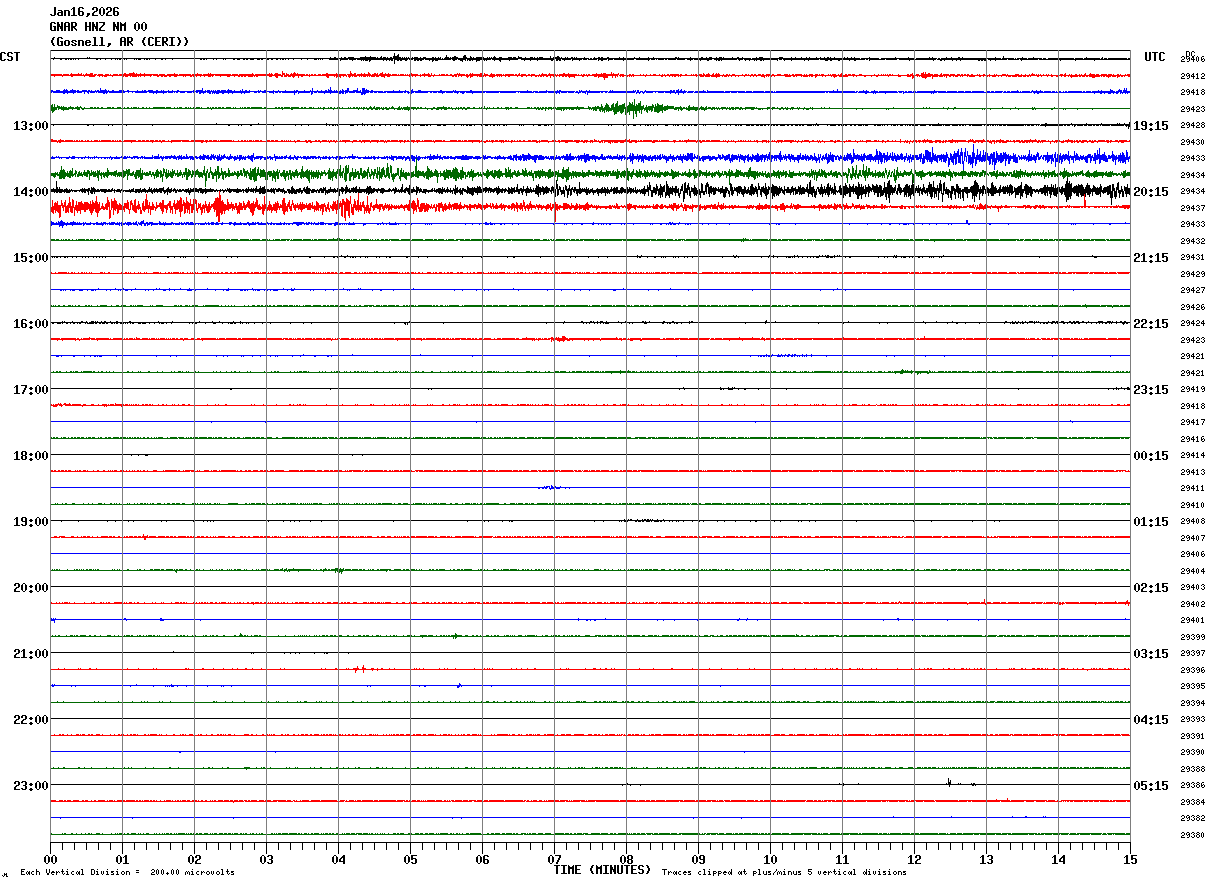
Task: Click the CST timezone label
Action: [10, 57]
